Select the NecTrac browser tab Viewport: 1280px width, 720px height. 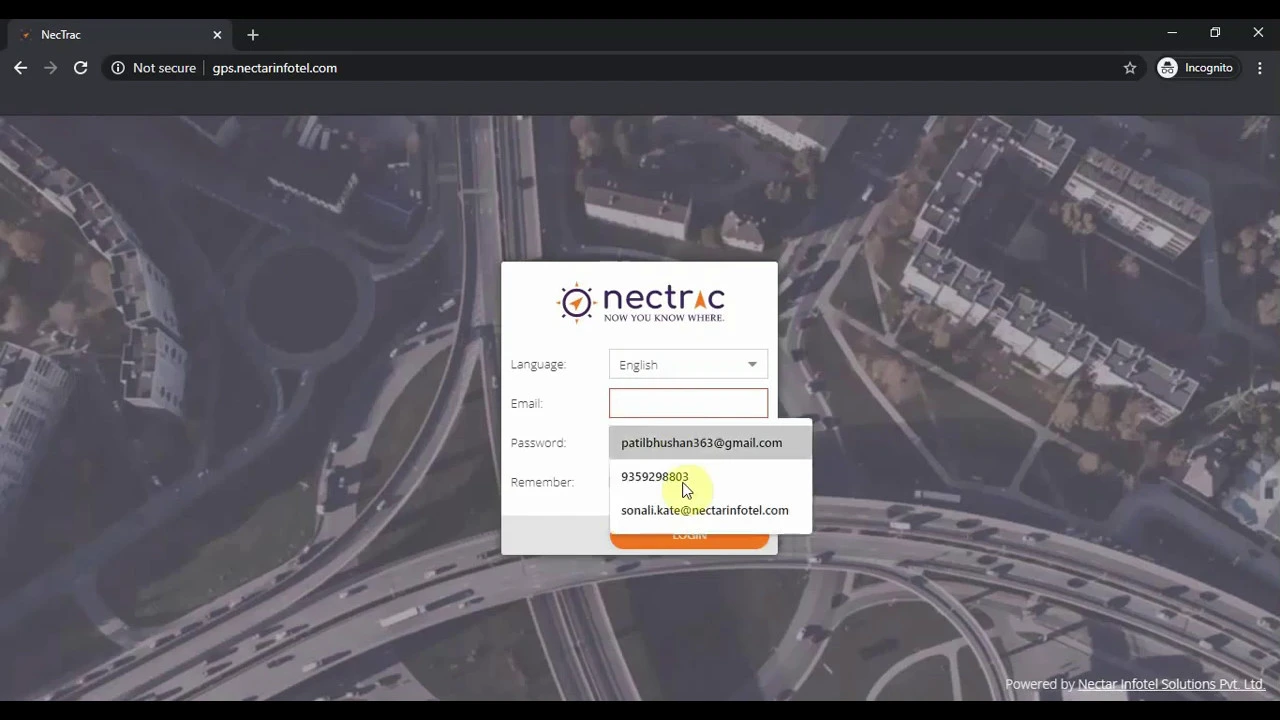pos(120,35)
